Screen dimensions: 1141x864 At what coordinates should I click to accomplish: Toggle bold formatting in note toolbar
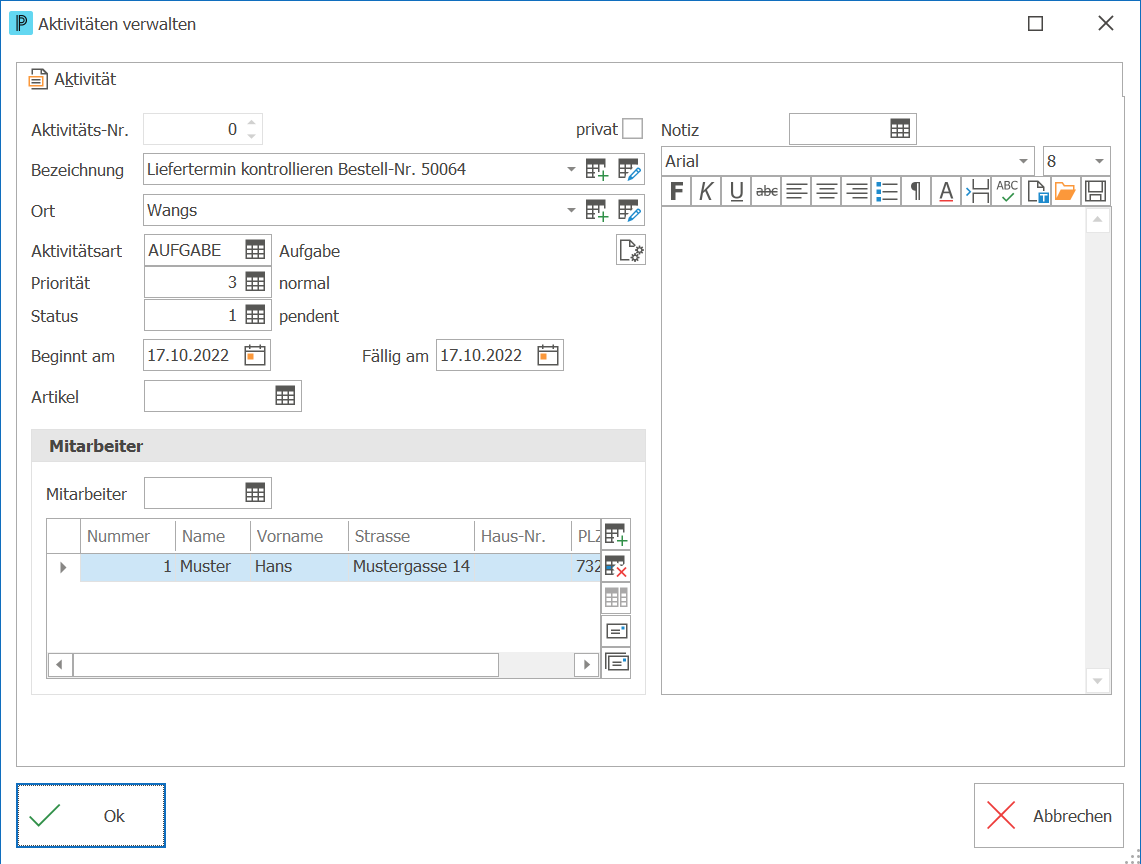click(x=676, y=191)
